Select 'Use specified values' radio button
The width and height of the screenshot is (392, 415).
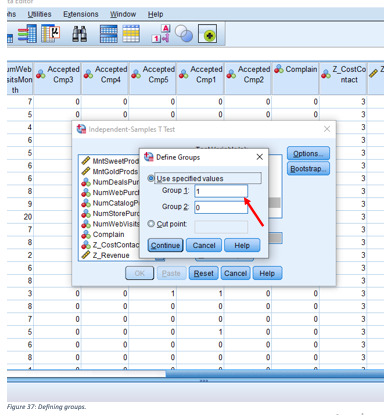click(151, 178)
